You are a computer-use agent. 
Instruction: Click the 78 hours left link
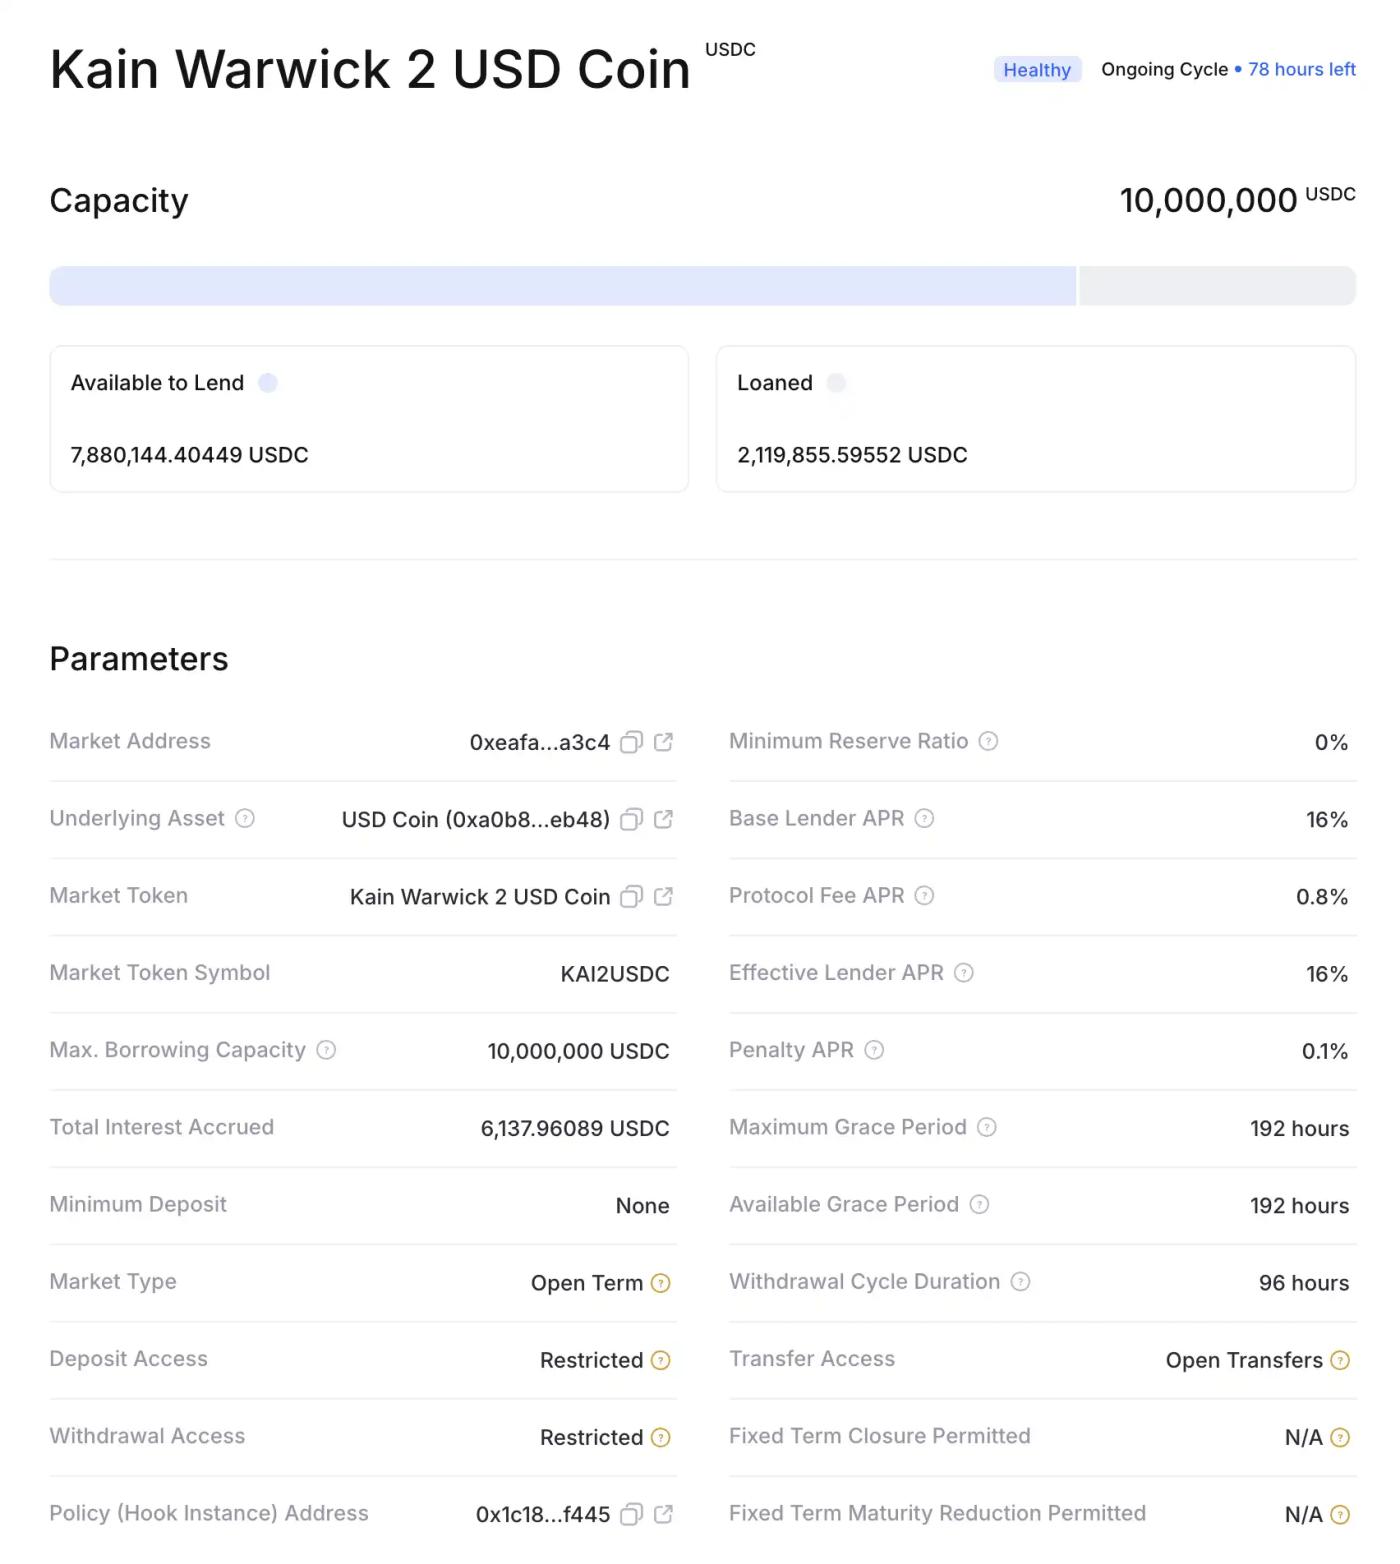click(x=1301, y=70)
